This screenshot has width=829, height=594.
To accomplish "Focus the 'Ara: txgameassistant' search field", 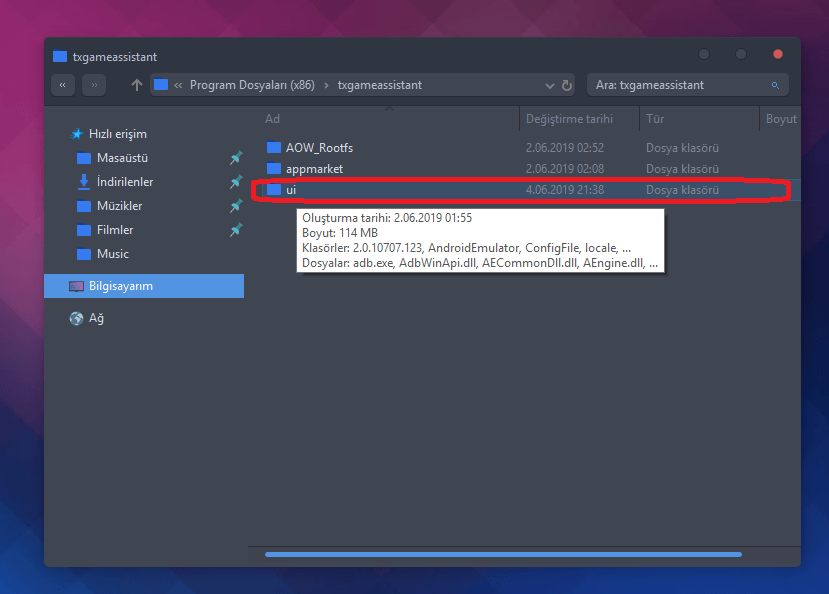I will coord(688,85).
